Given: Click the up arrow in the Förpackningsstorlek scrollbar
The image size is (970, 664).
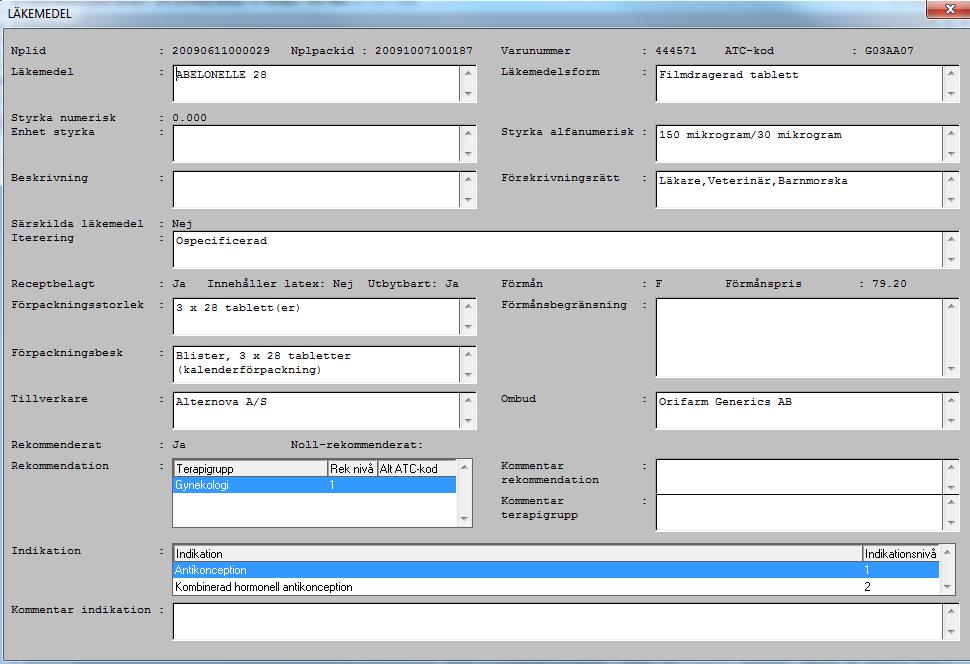Looking at the screenshot, I should pyautogui.click(x=468, y=306).
